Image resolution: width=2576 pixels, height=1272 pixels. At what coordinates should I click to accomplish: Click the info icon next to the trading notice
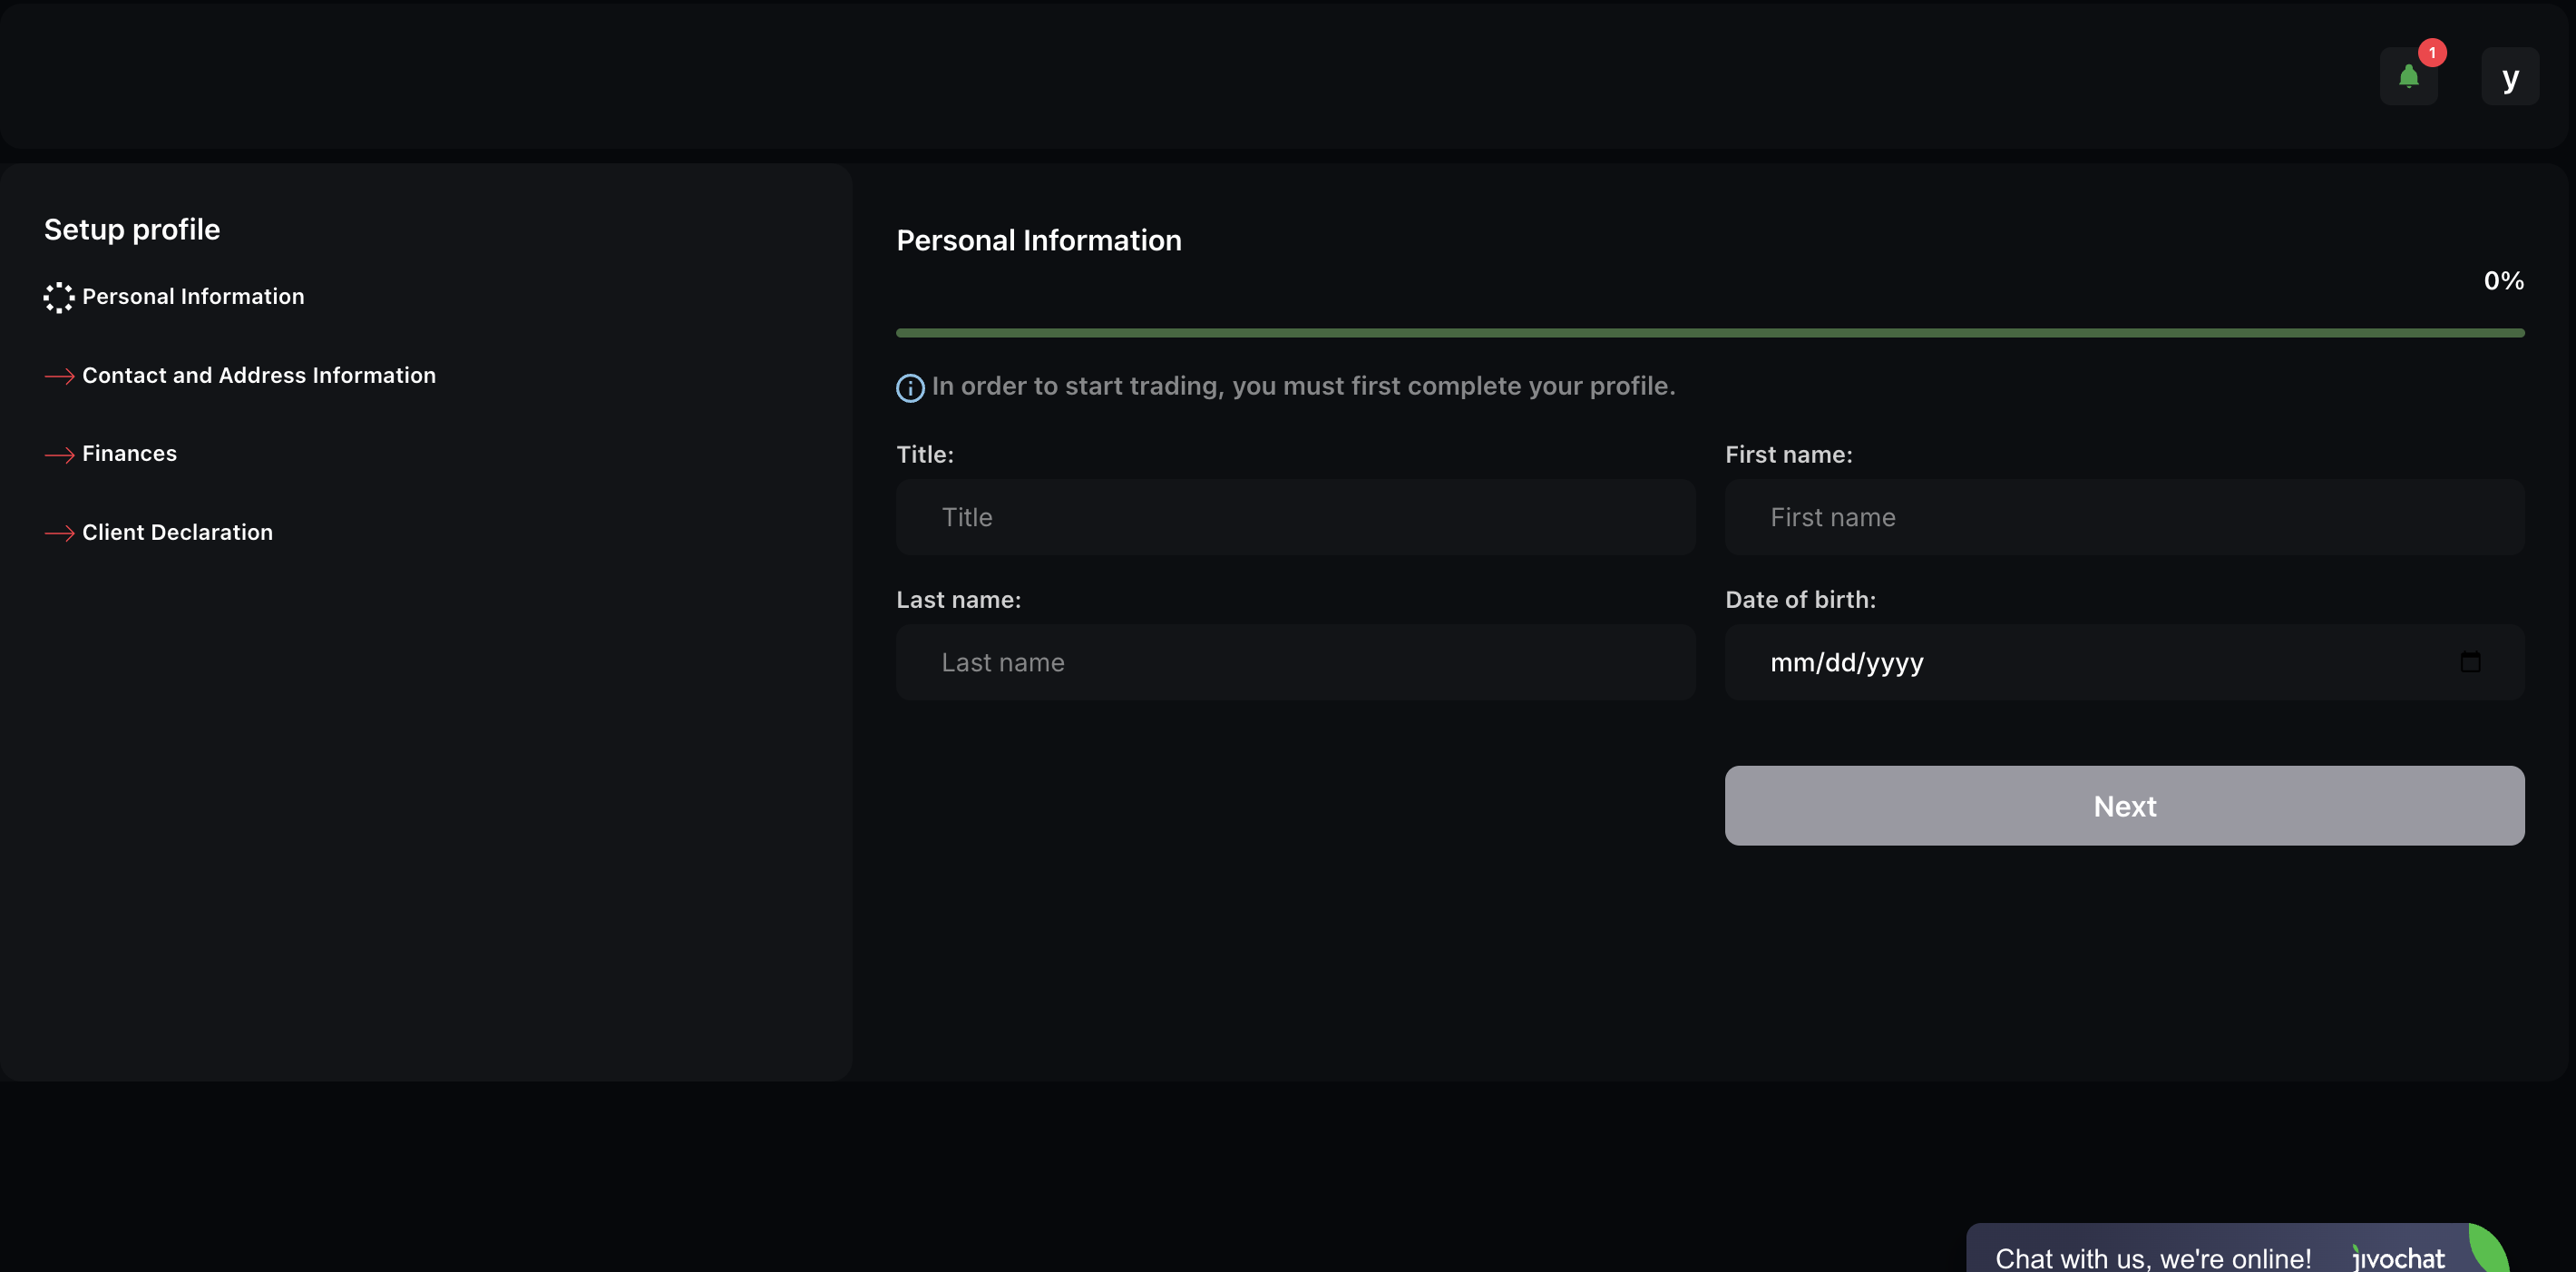coord(909,388)
